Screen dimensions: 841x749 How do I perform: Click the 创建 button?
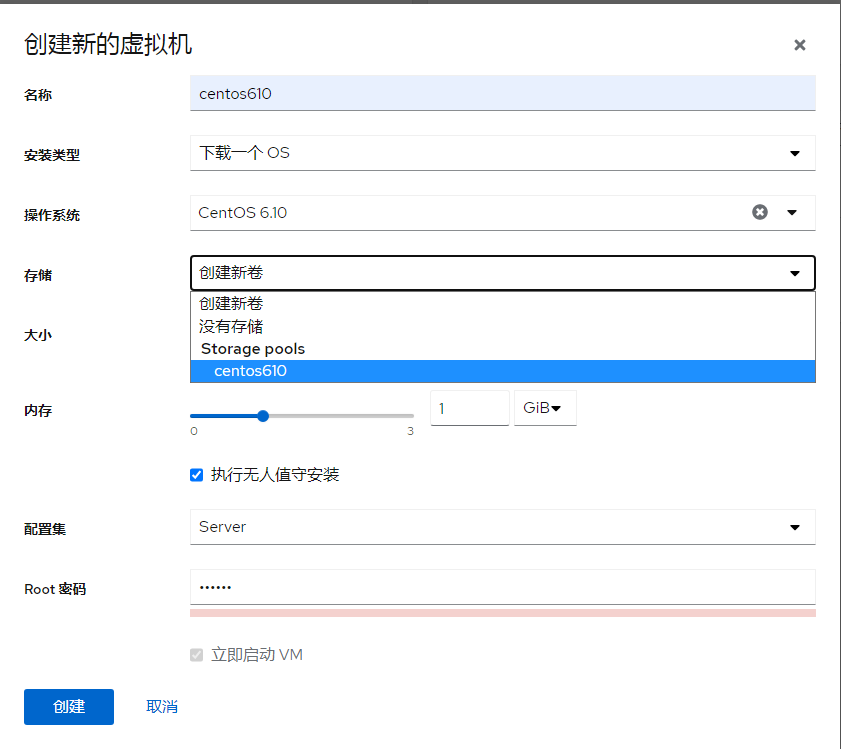(68, 707)
